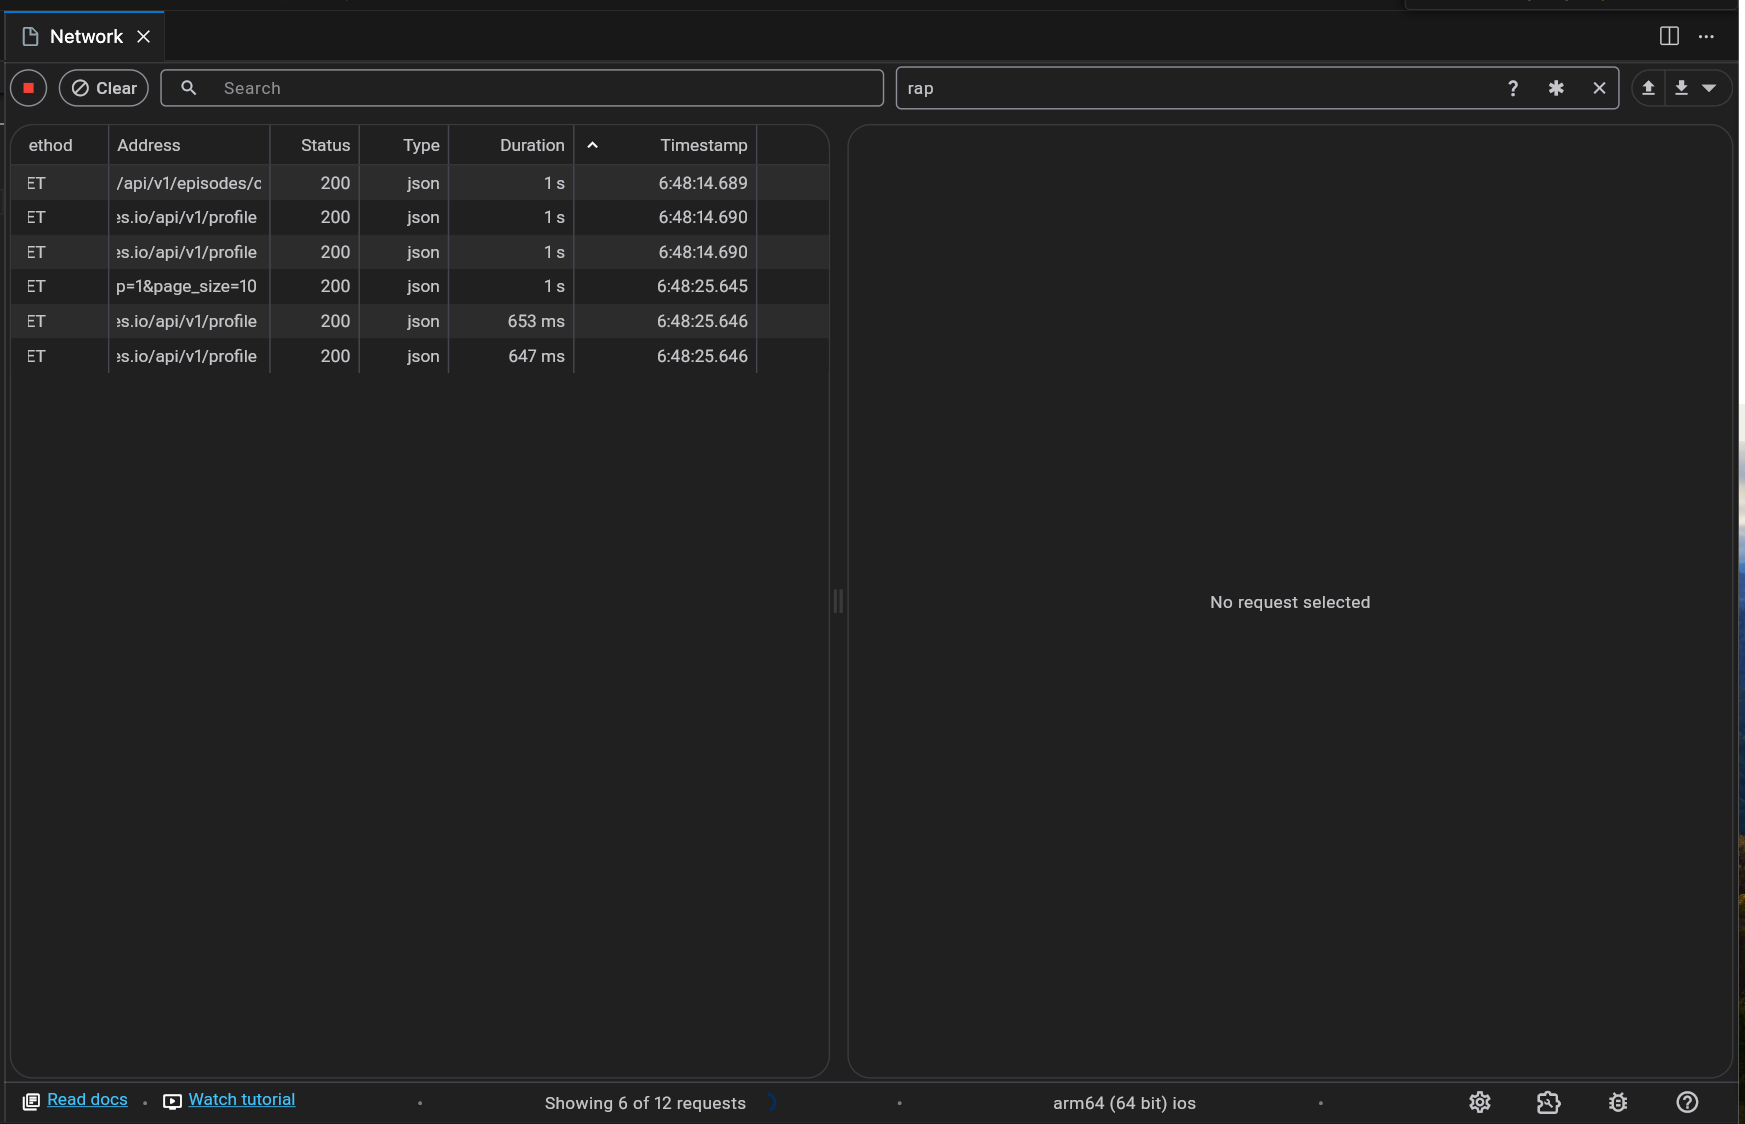Image resolution: width=1745 pixels, height=1124 pixels.
Task: Open the export dropdown arrow
Action: point(1709,88)
